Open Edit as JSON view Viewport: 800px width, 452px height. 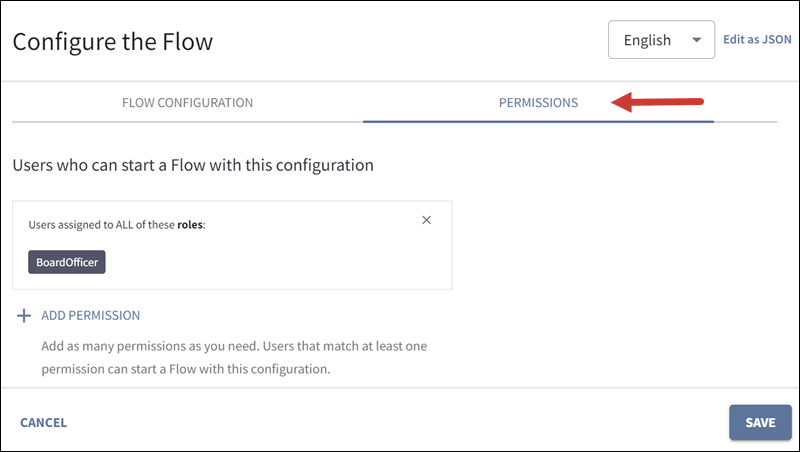point(757,41)
